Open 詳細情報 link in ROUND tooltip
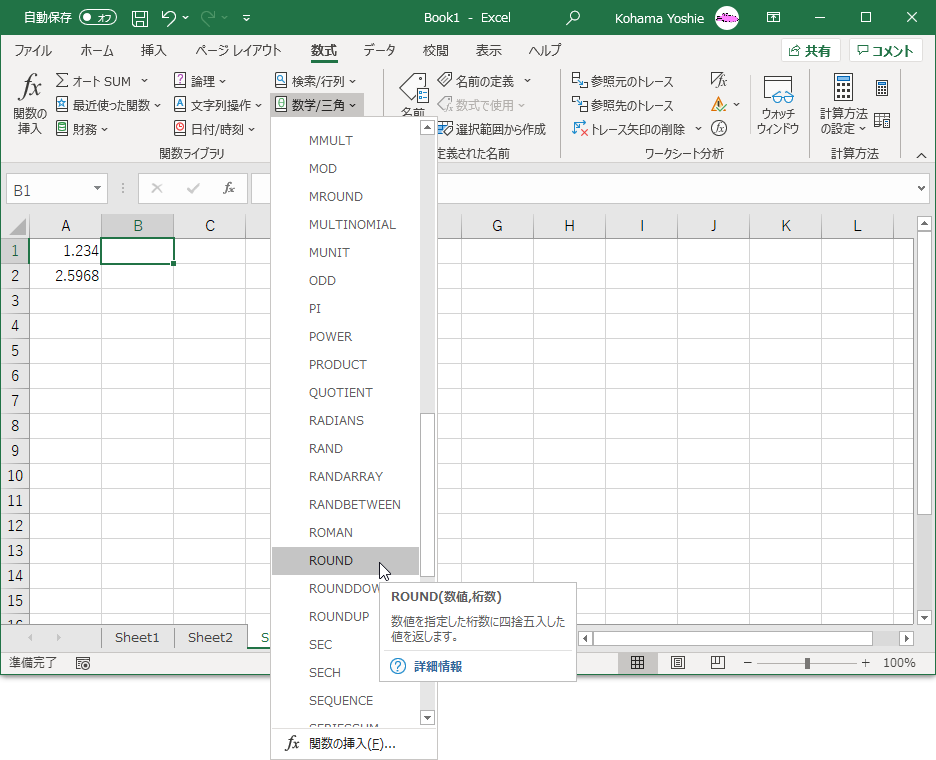This screenshot has height=760, width=936. pyautogui.click(x=438, y=666)
